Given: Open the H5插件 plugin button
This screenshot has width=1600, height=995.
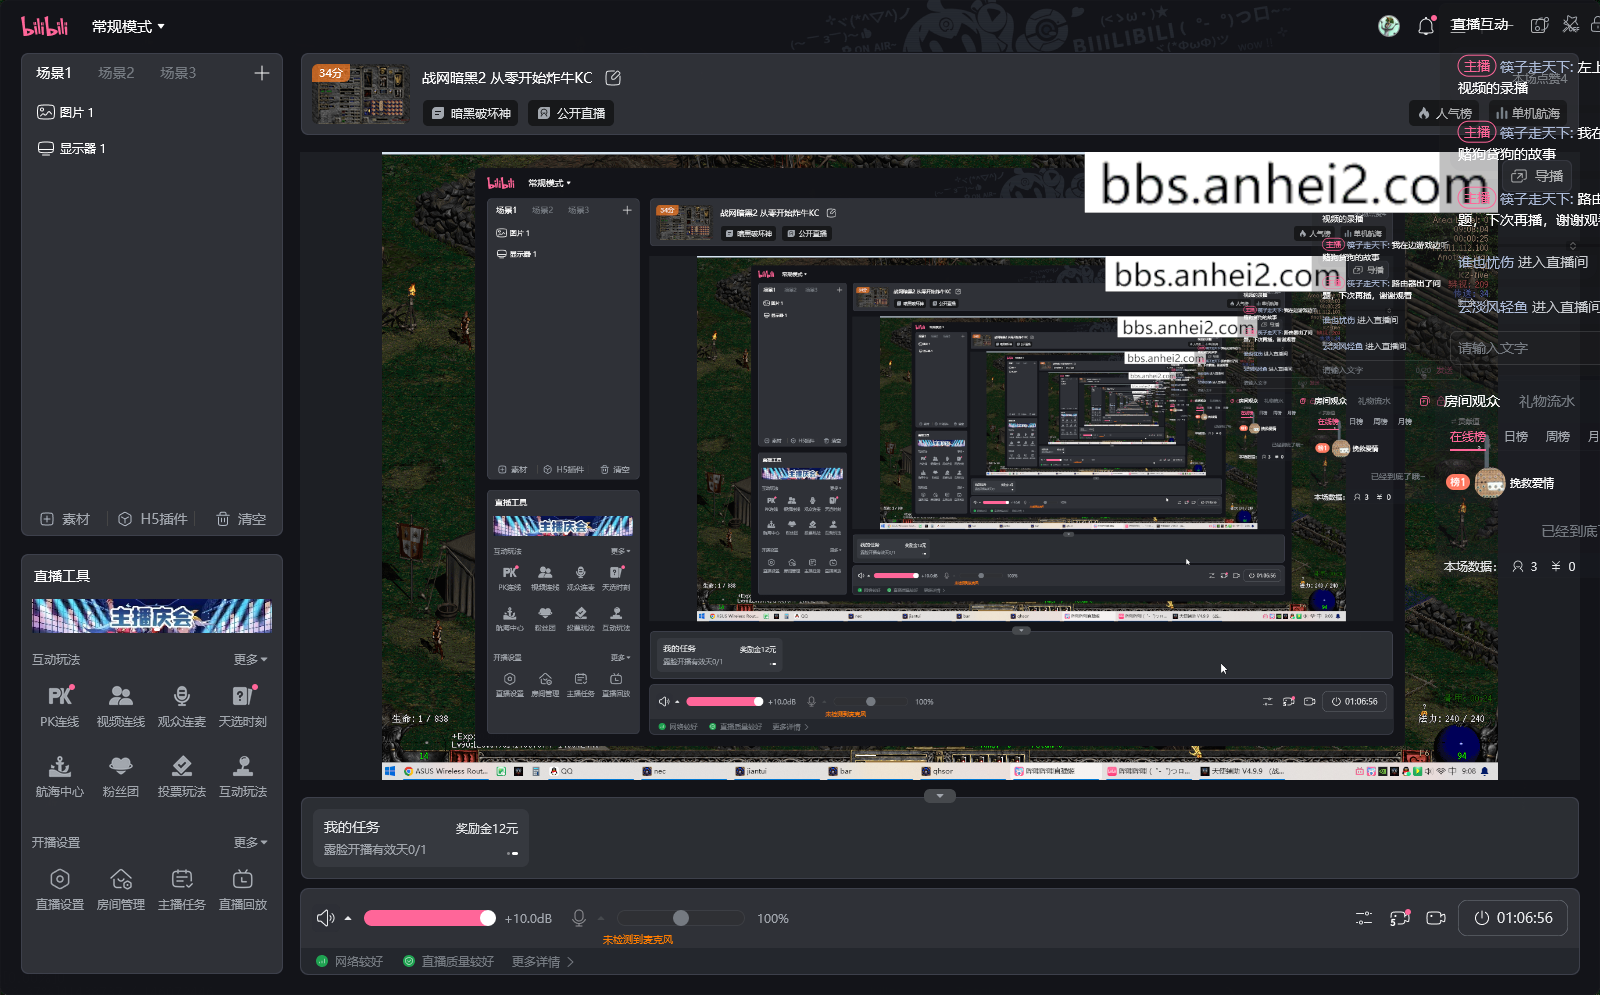Looking at the screenshot, I should (x=153, y=519).
